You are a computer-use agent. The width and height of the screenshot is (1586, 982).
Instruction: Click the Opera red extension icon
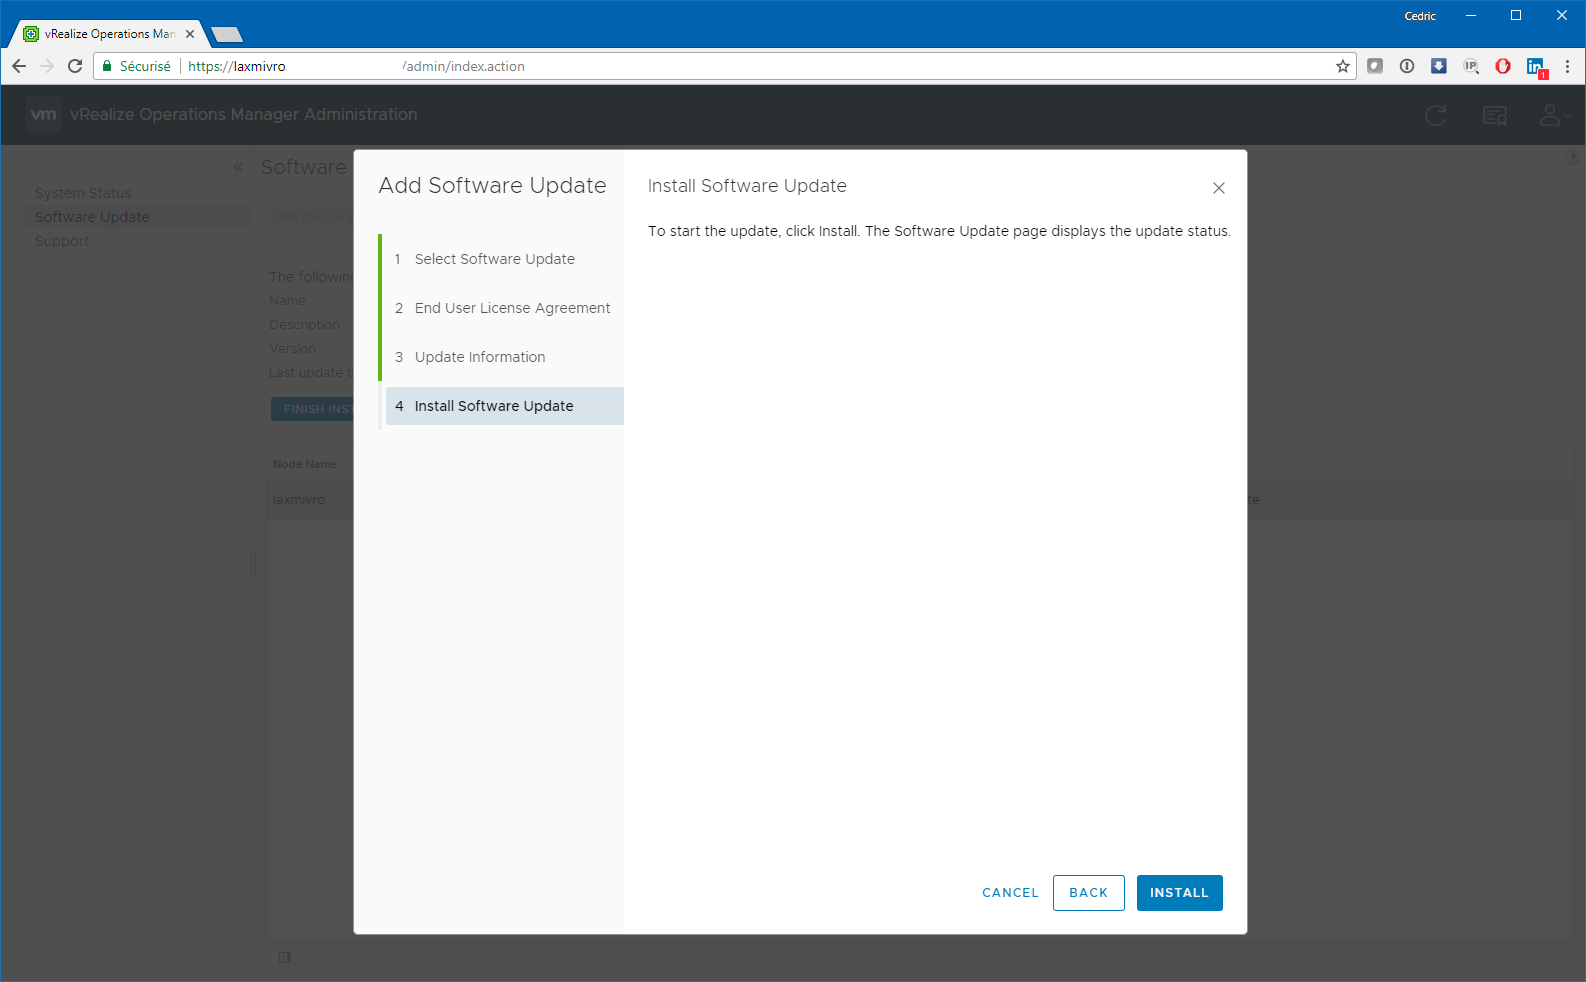click(1502, 66)
